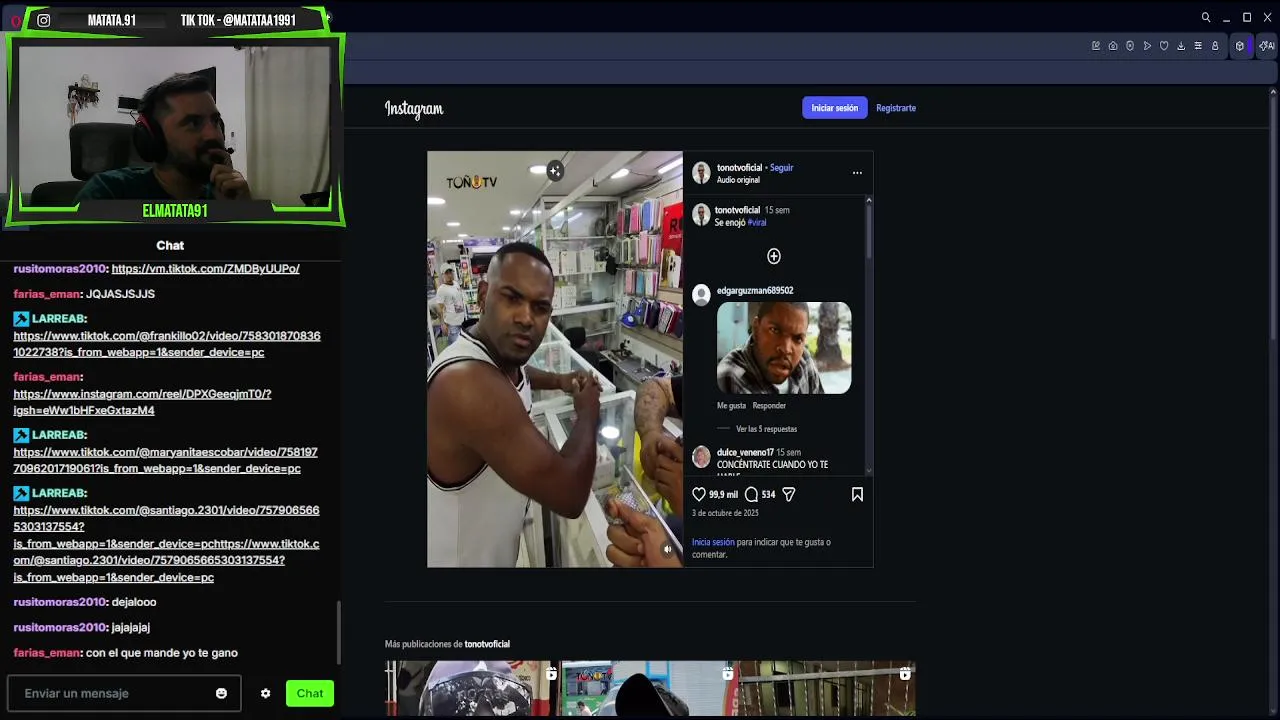The image size is (1280, 720).
Task: Click the "99,9 mil" likes count
Action: tap(723, 494)
